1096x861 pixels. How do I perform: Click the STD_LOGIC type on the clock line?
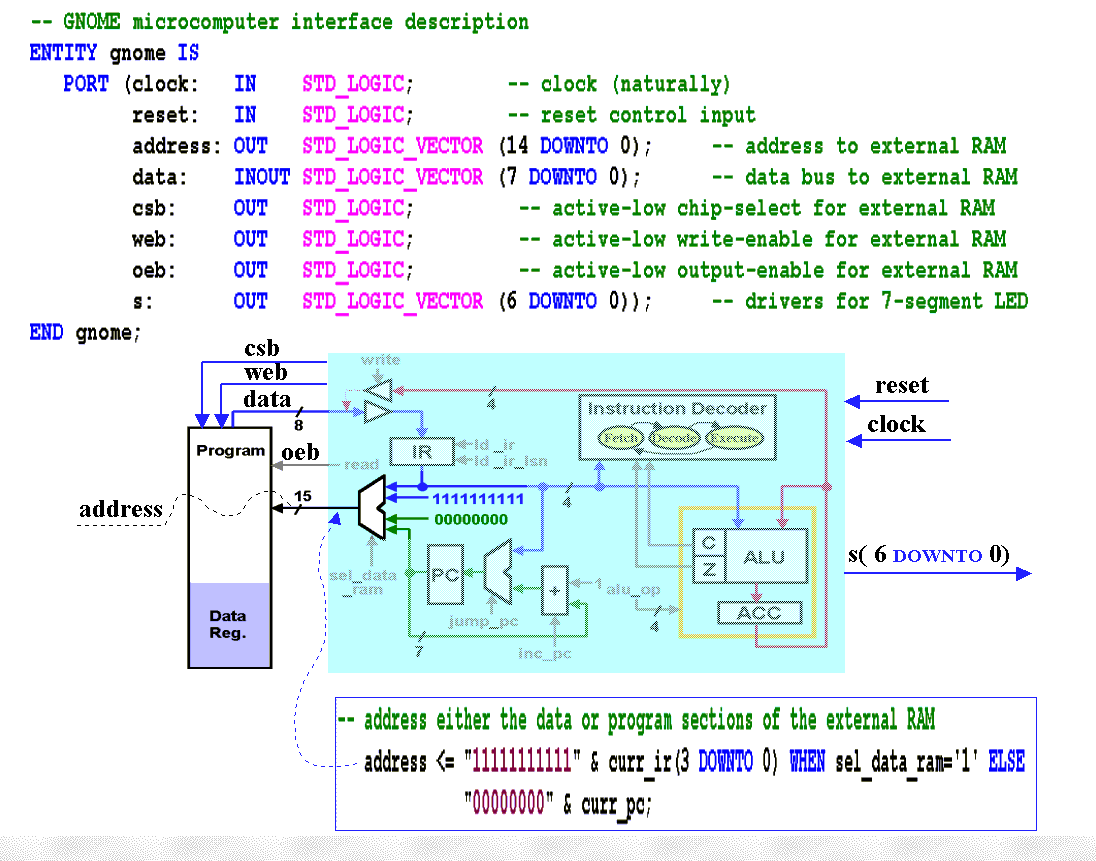pyautogui.click(x=353, y=85)
